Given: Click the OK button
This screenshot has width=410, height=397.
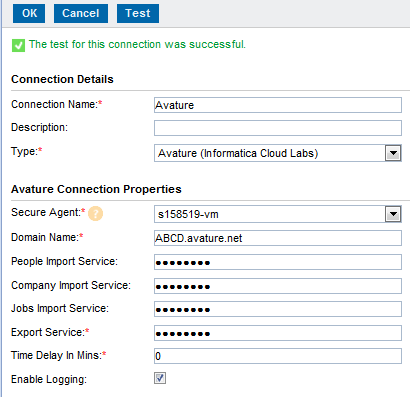Looking at the screenshot, I should tap(29, 13).
